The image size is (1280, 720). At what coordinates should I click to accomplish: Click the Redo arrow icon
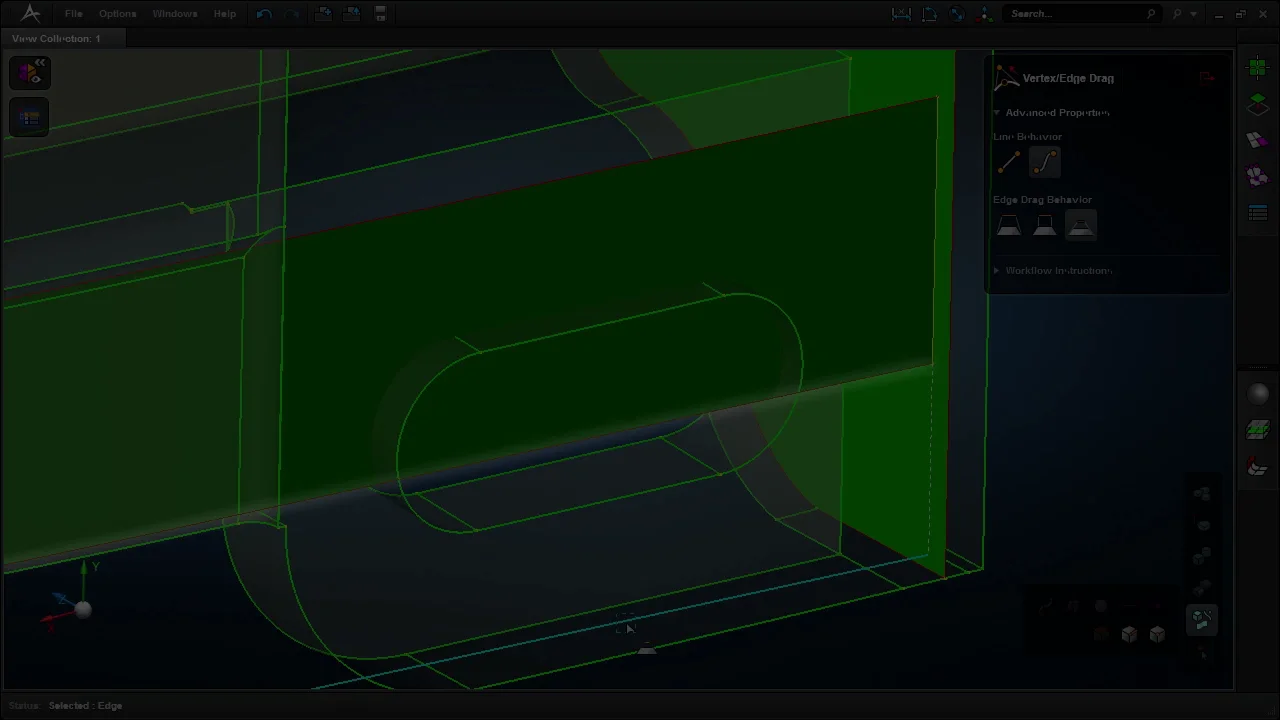tap(292, 14)
